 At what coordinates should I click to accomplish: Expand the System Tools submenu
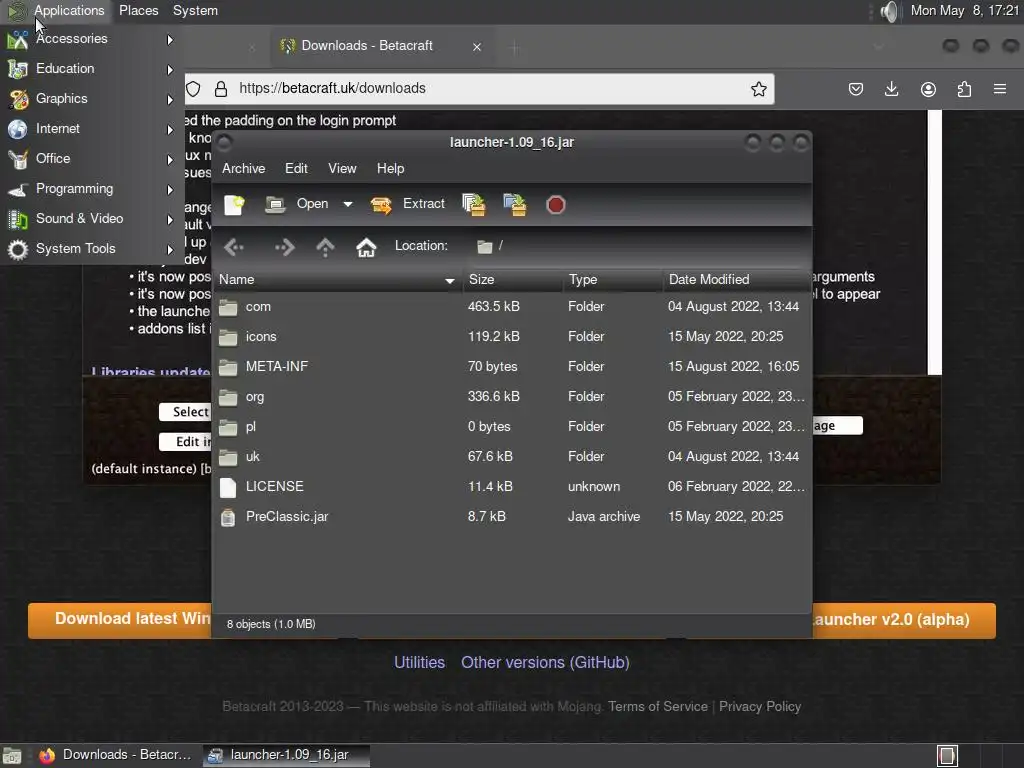[91, 249]
